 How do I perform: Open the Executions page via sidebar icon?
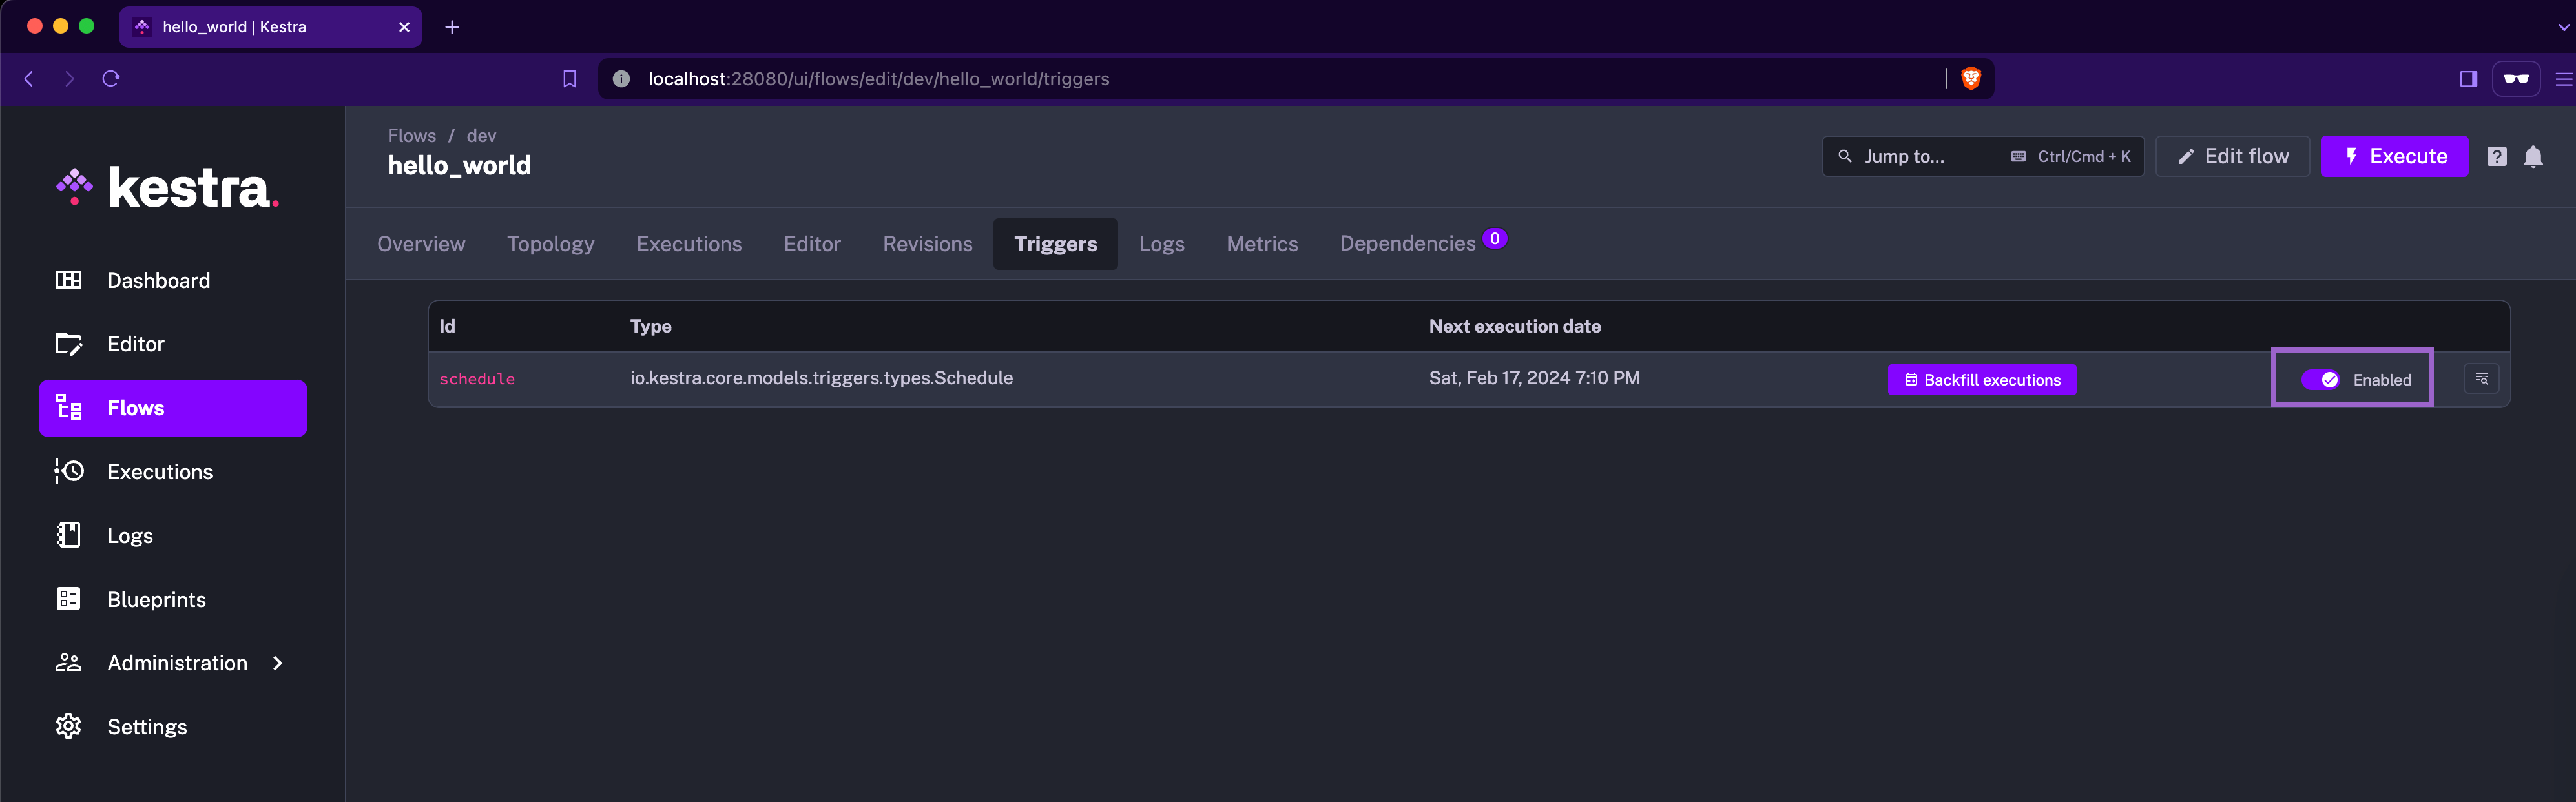pos(68,471)
